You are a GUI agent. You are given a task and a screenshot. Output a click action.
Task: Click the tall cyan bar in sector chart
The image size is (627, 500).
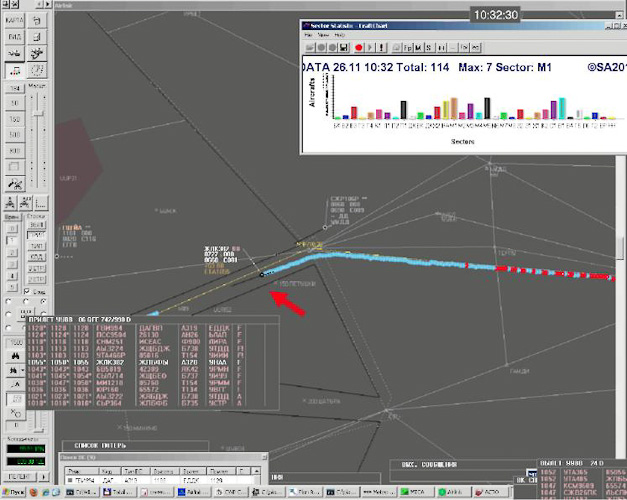point(562,108)
